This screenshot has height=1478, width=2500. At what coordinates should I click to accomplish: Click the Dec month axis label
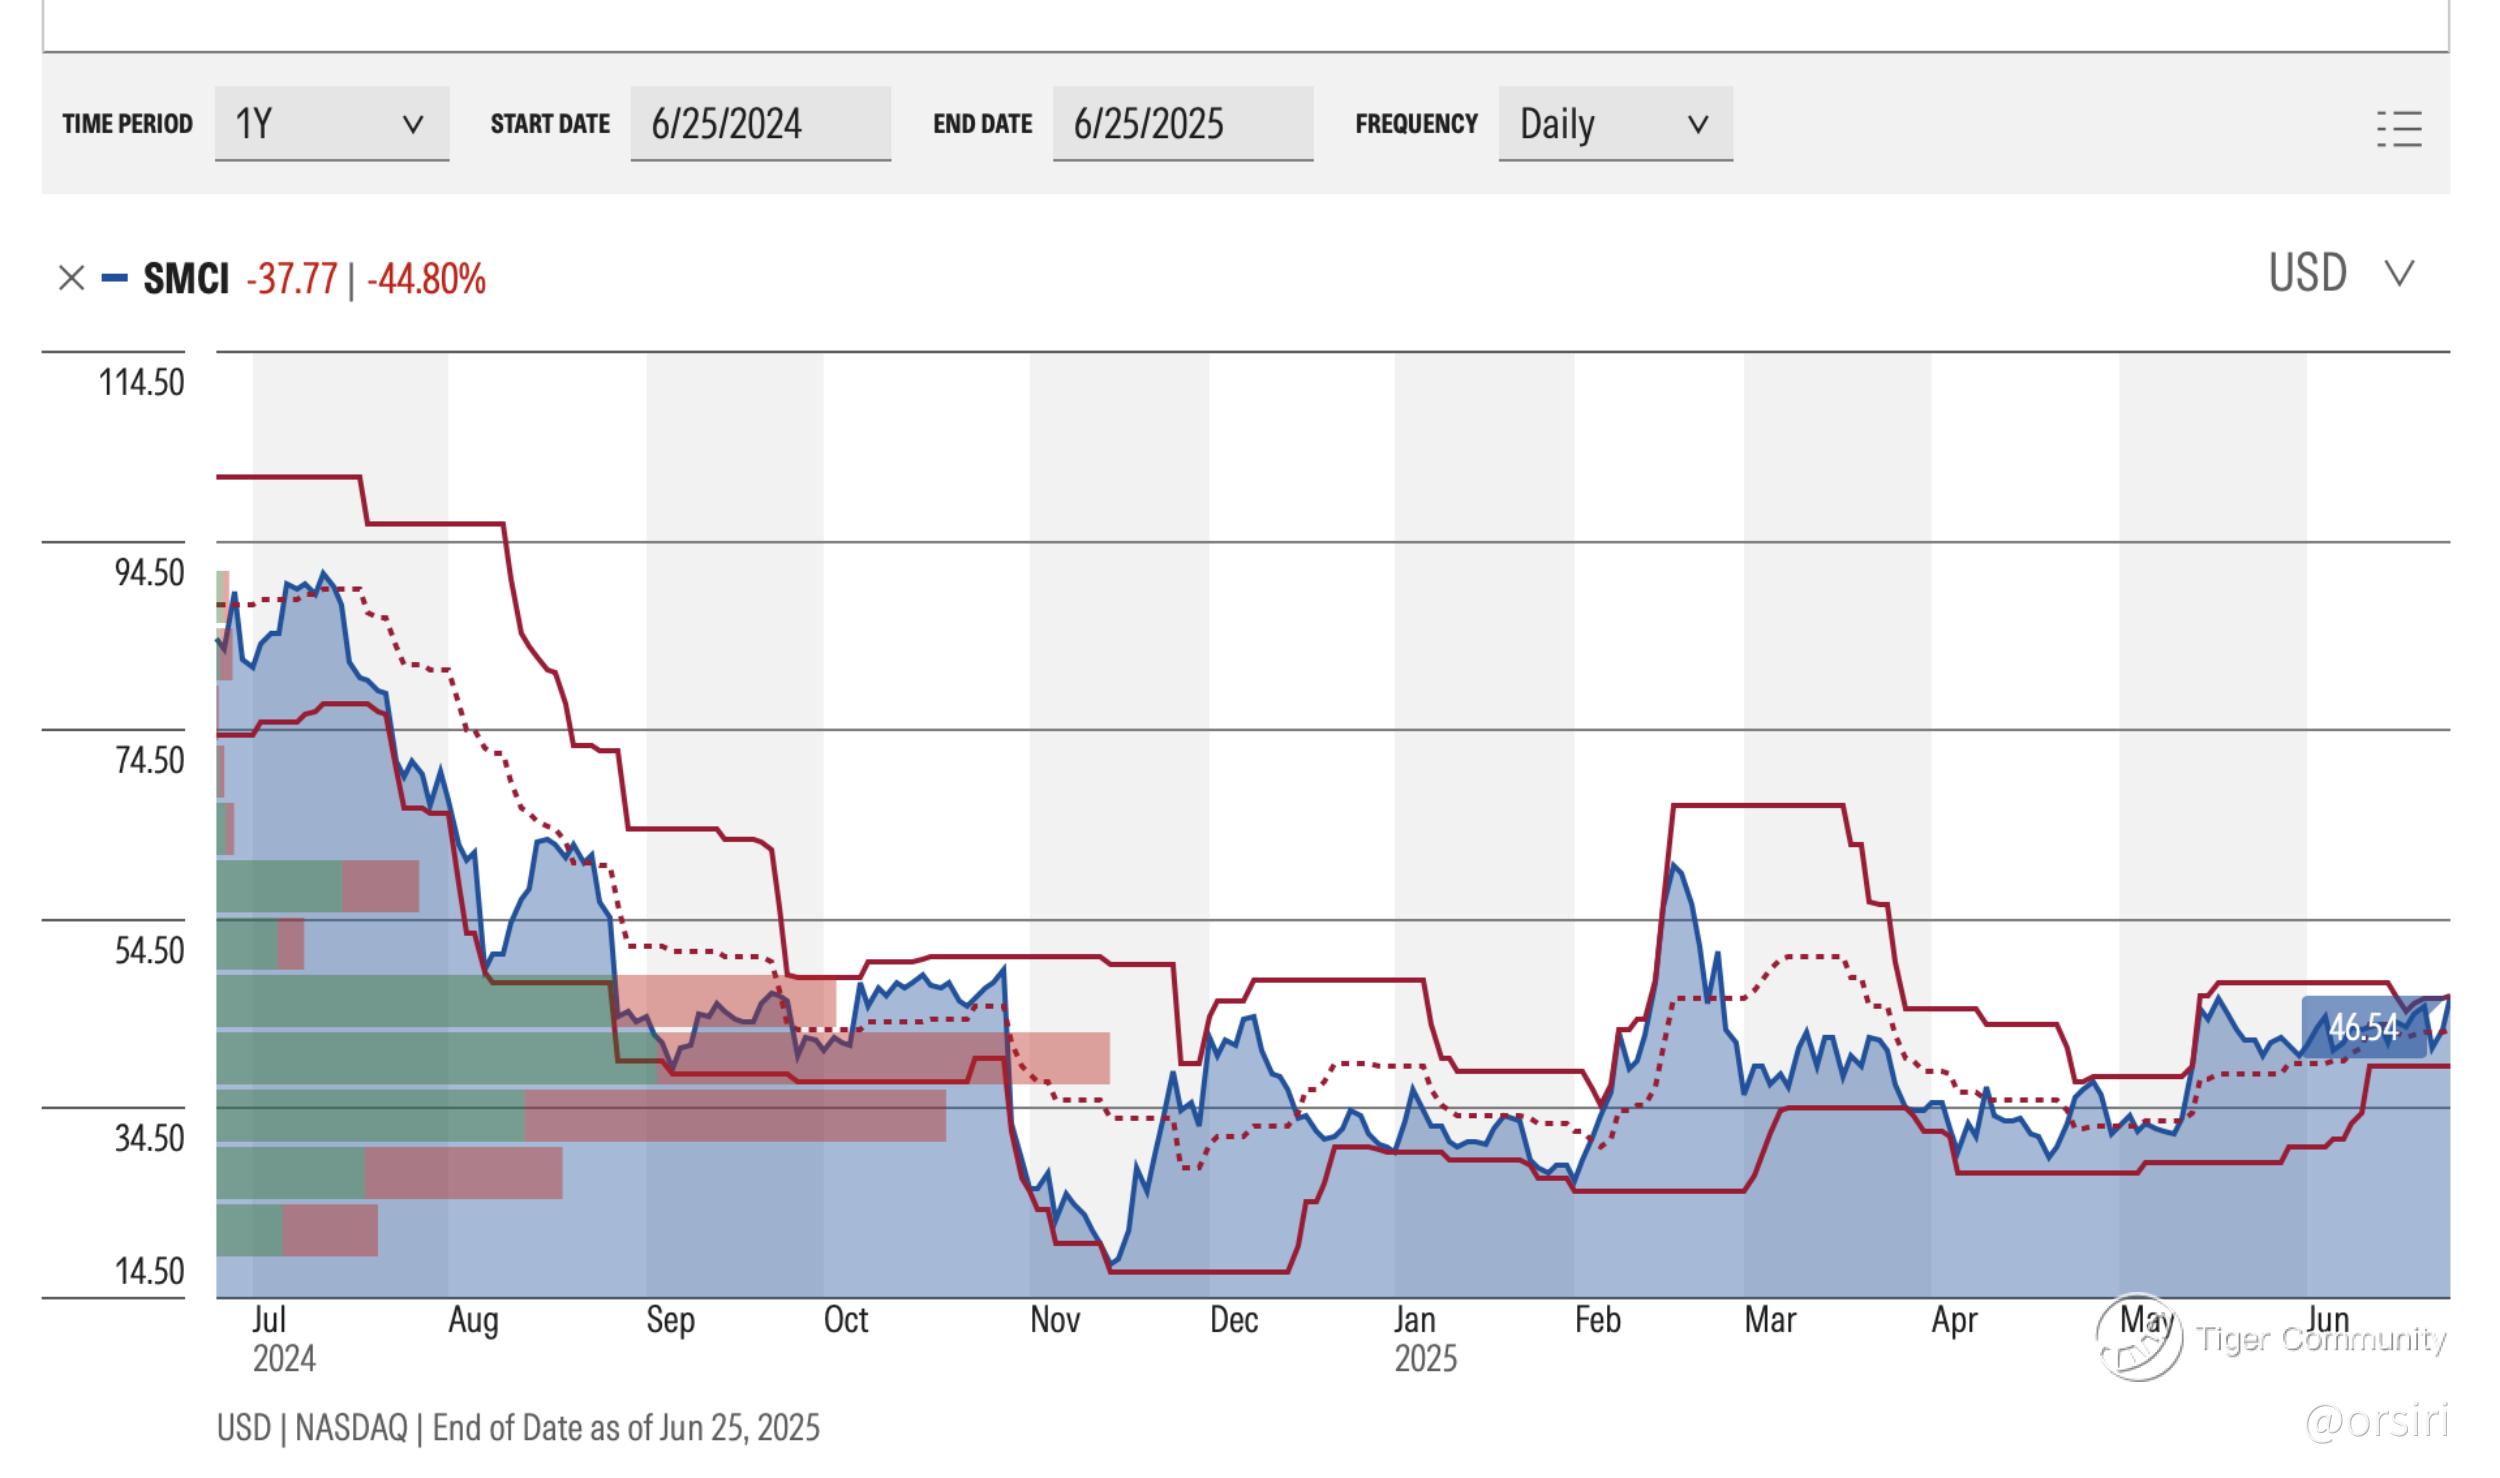coord(1233,1321)
